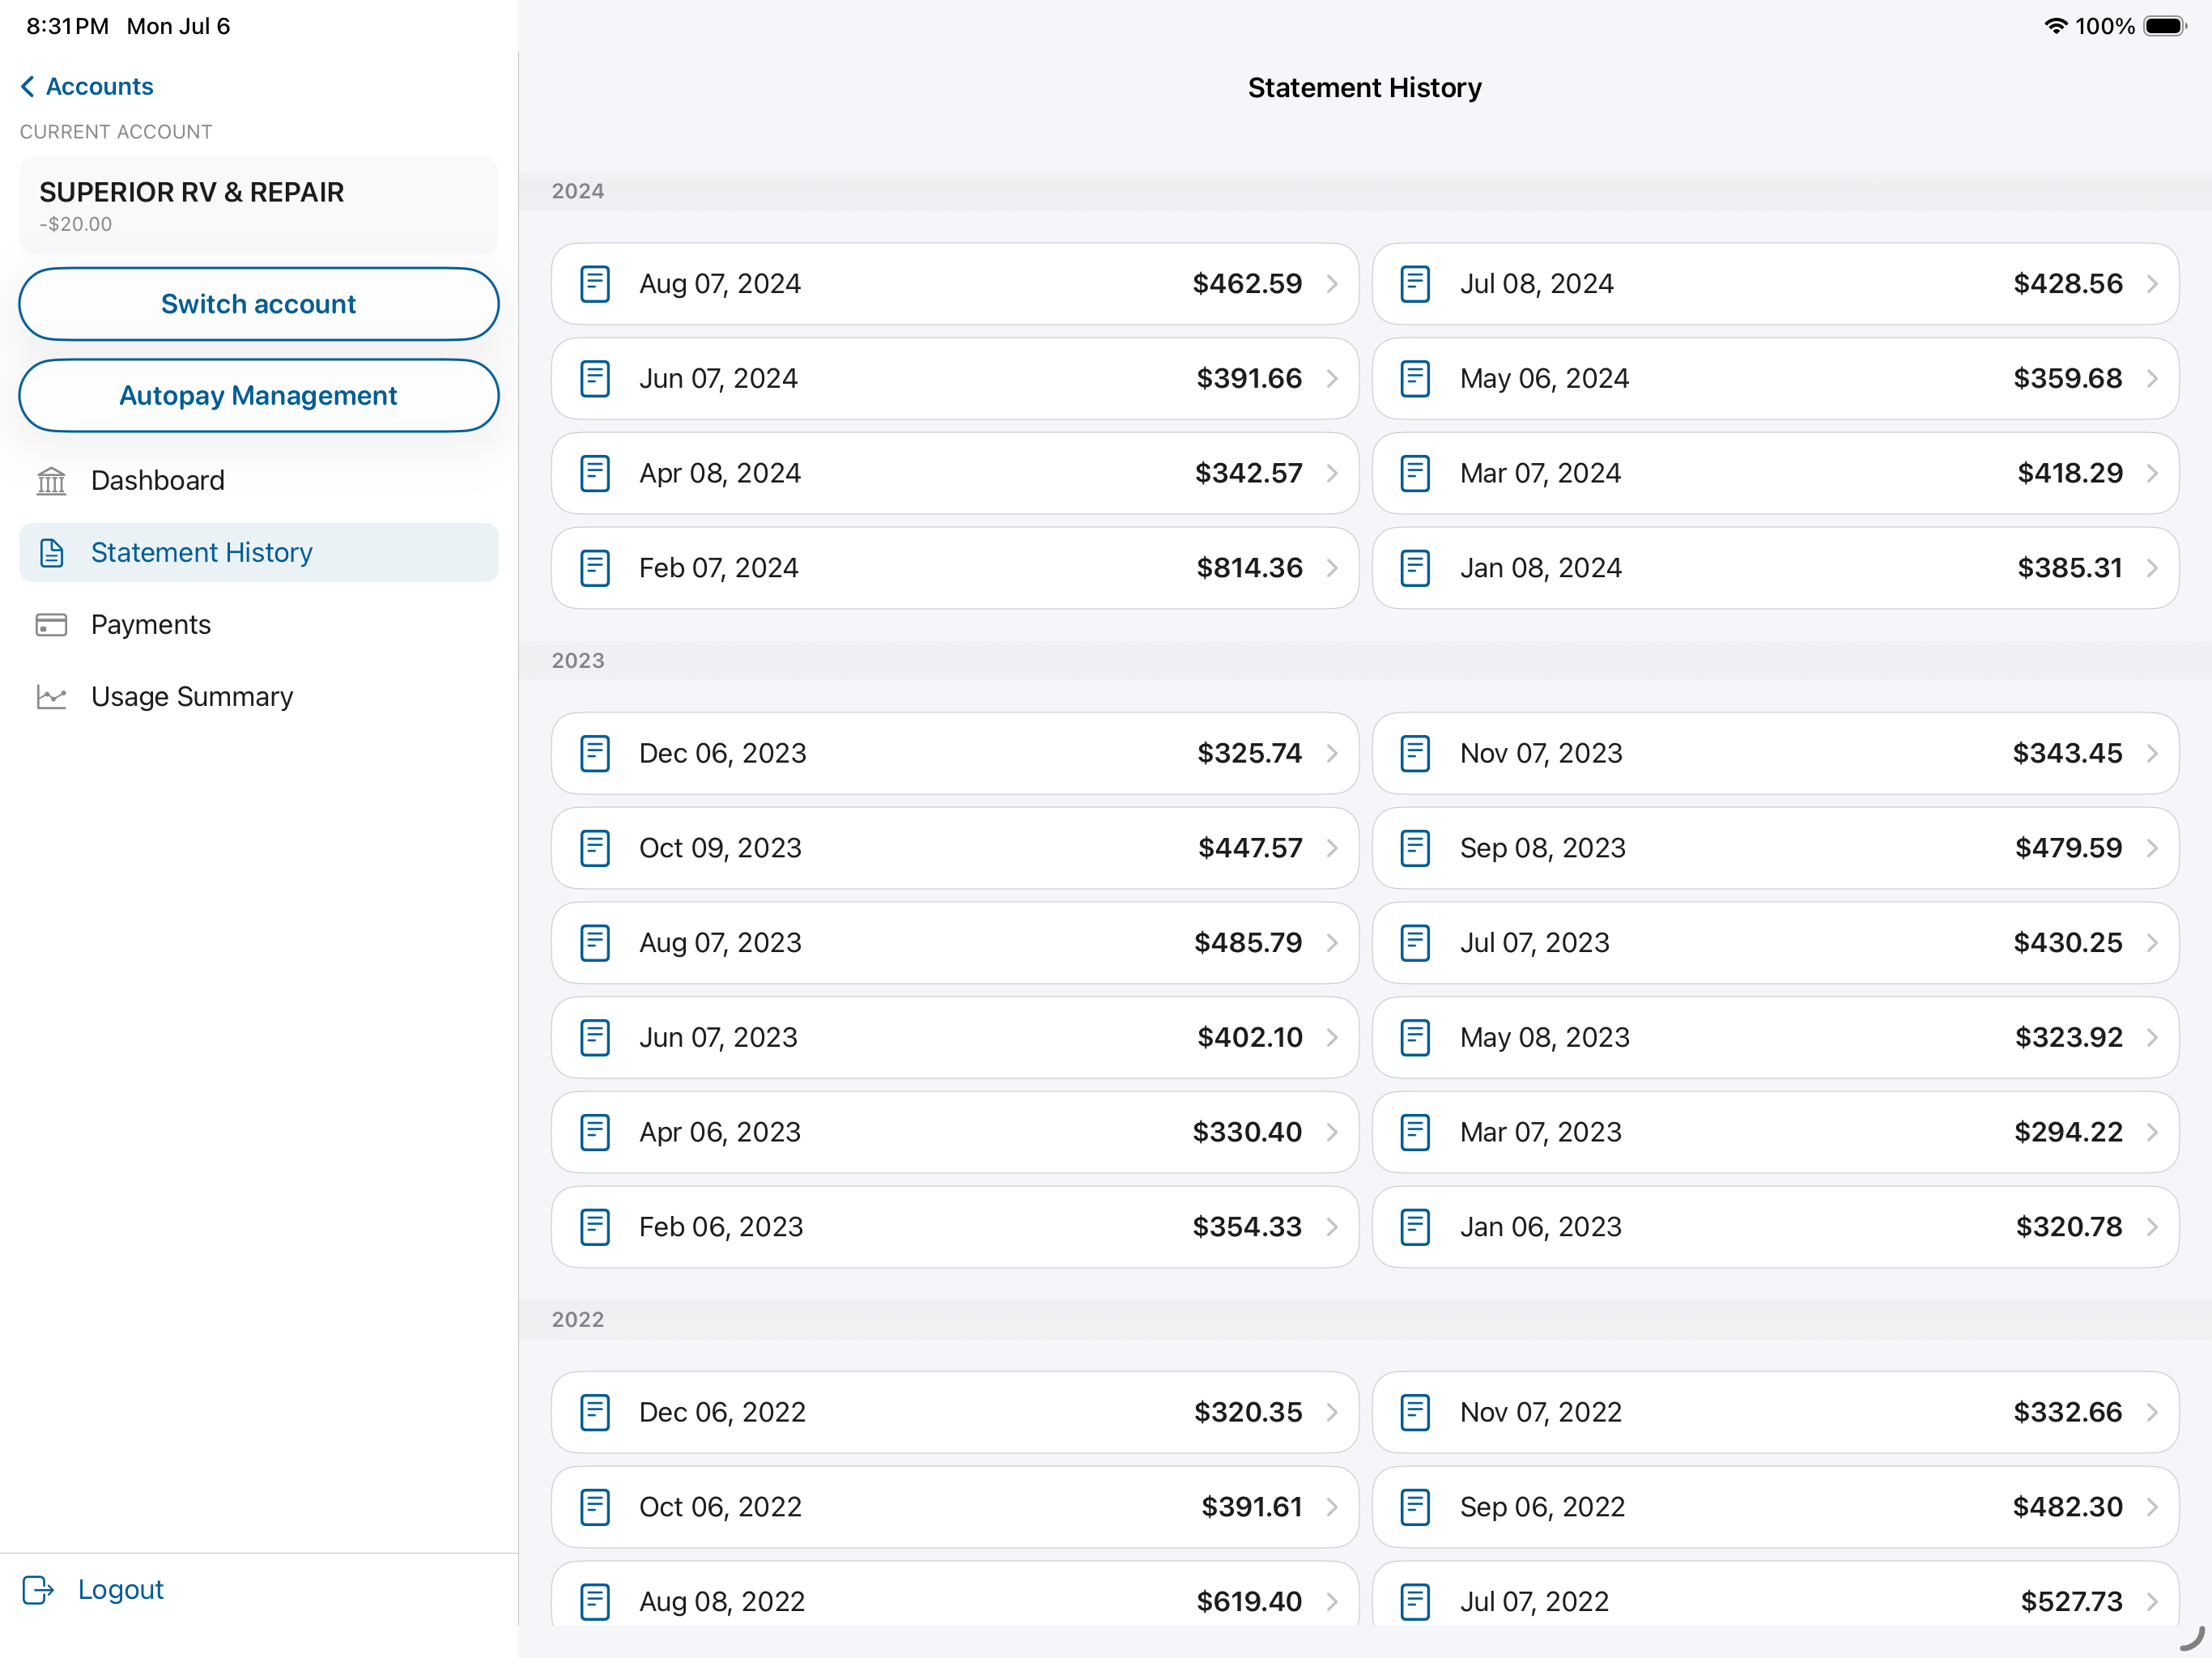Click the Oct 09, 2023 statement document icon
2212x1658 pixels.
[595, 848]
